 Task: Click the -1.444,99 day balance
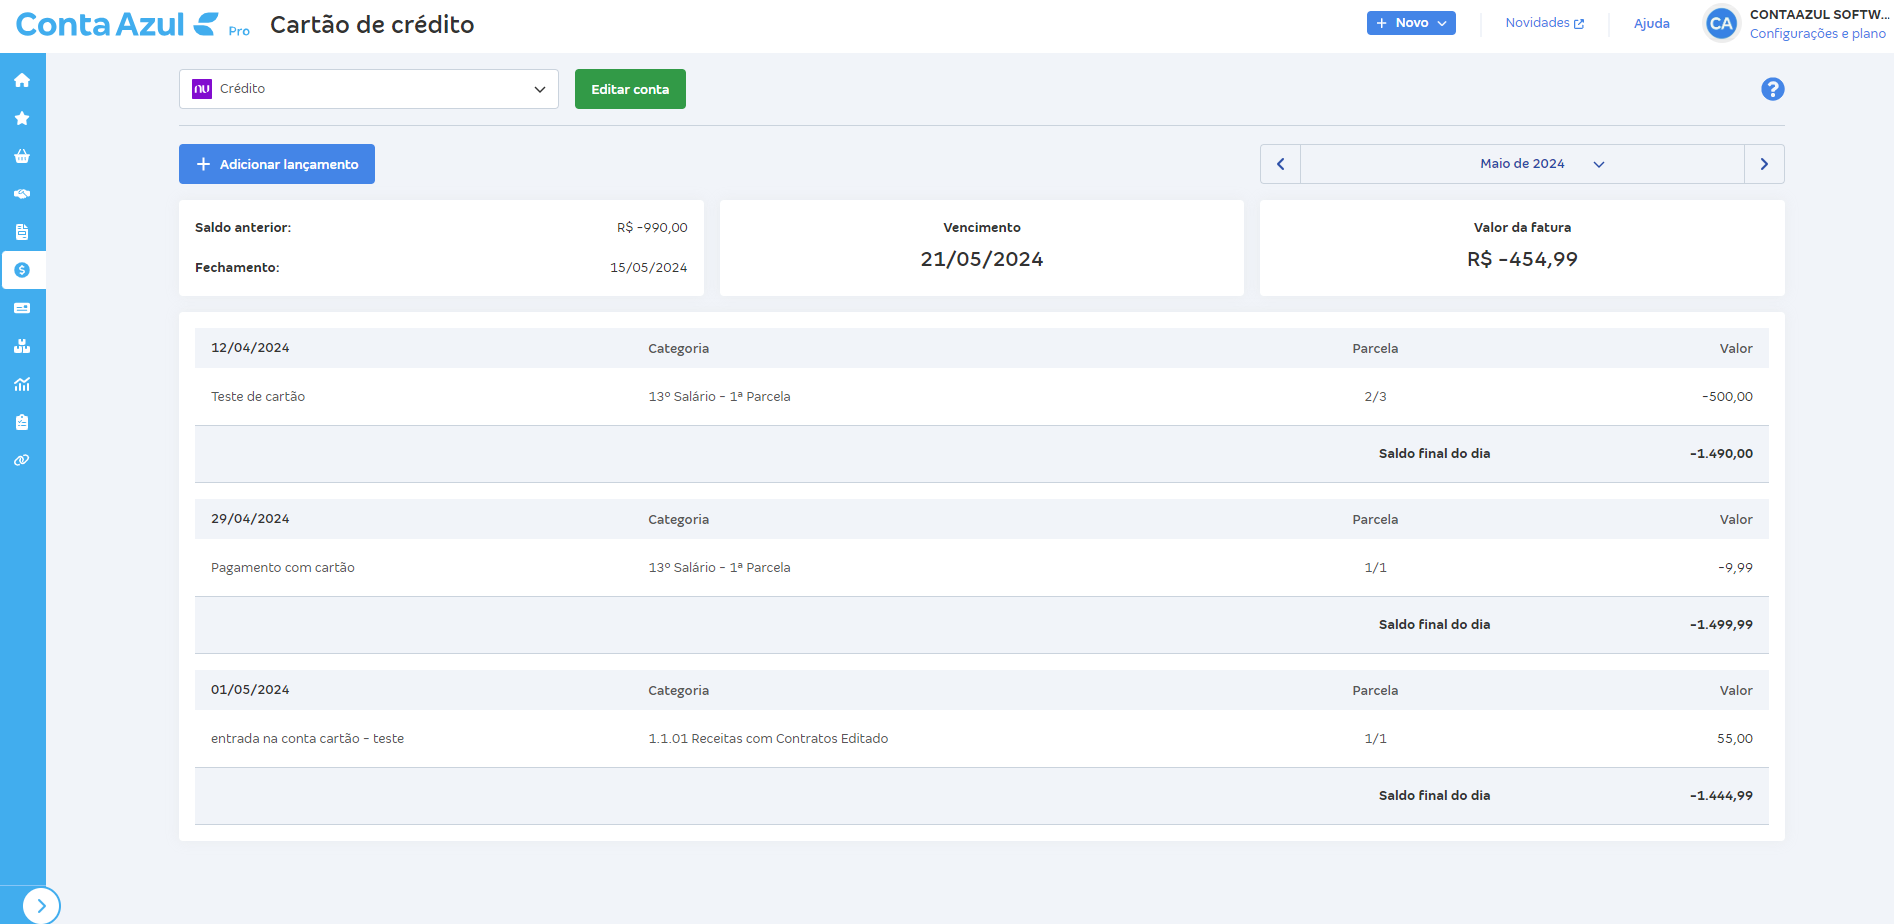[x=1721, y=796]
